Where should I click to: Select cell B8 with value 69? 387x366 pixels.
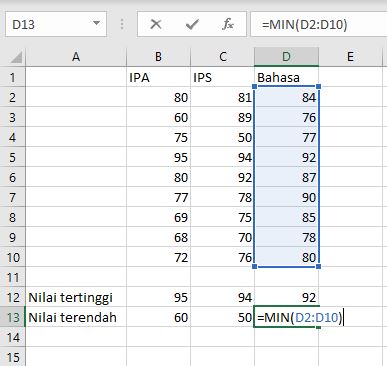click(158, 217)
